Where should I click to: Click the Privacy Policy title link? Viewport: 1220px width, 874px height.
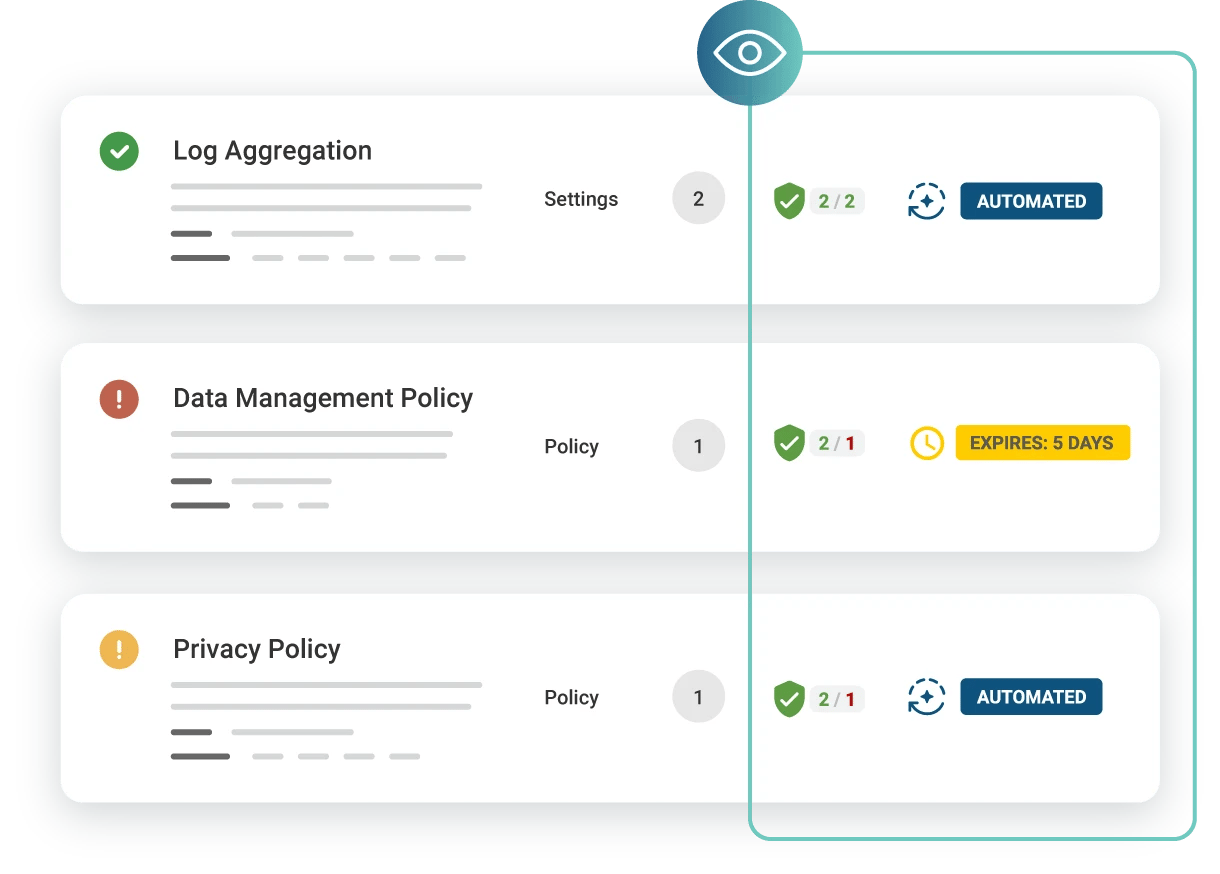click(x=256, y=649)
